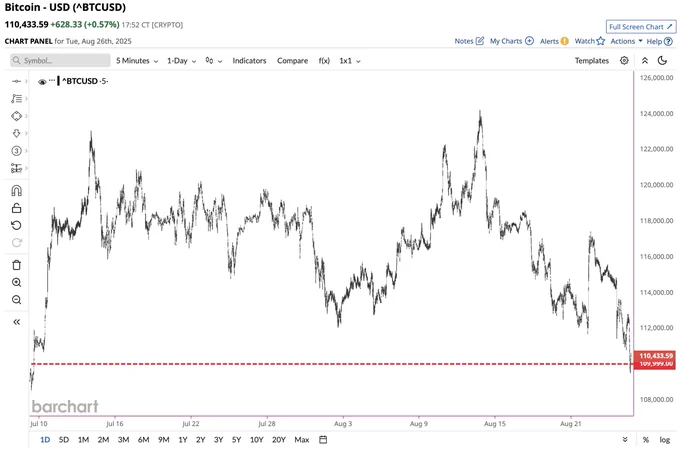This screenshot has height=450, width=680.
Task: Select the 1M range
Action: click(83, 440)
